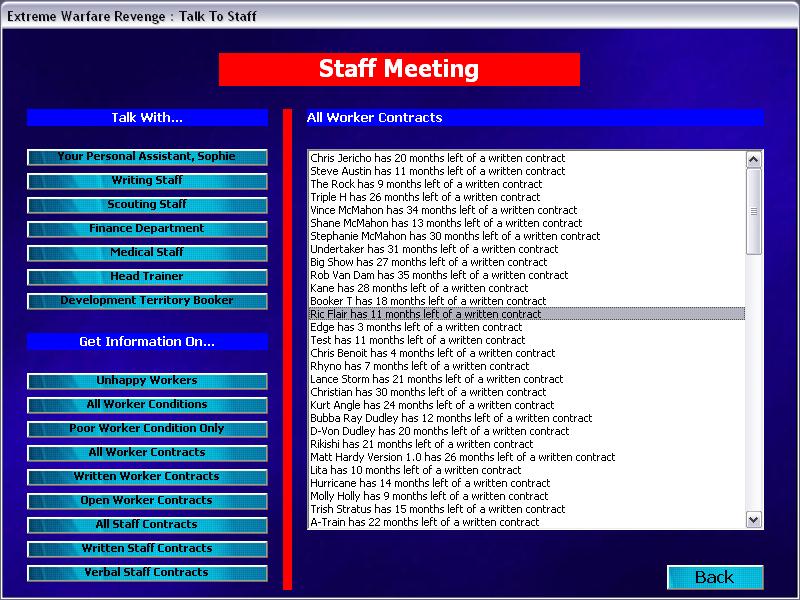This screenshot has height=600, width=800.
Task: Talk with the Scouting Staff
Action: point(147,205)
